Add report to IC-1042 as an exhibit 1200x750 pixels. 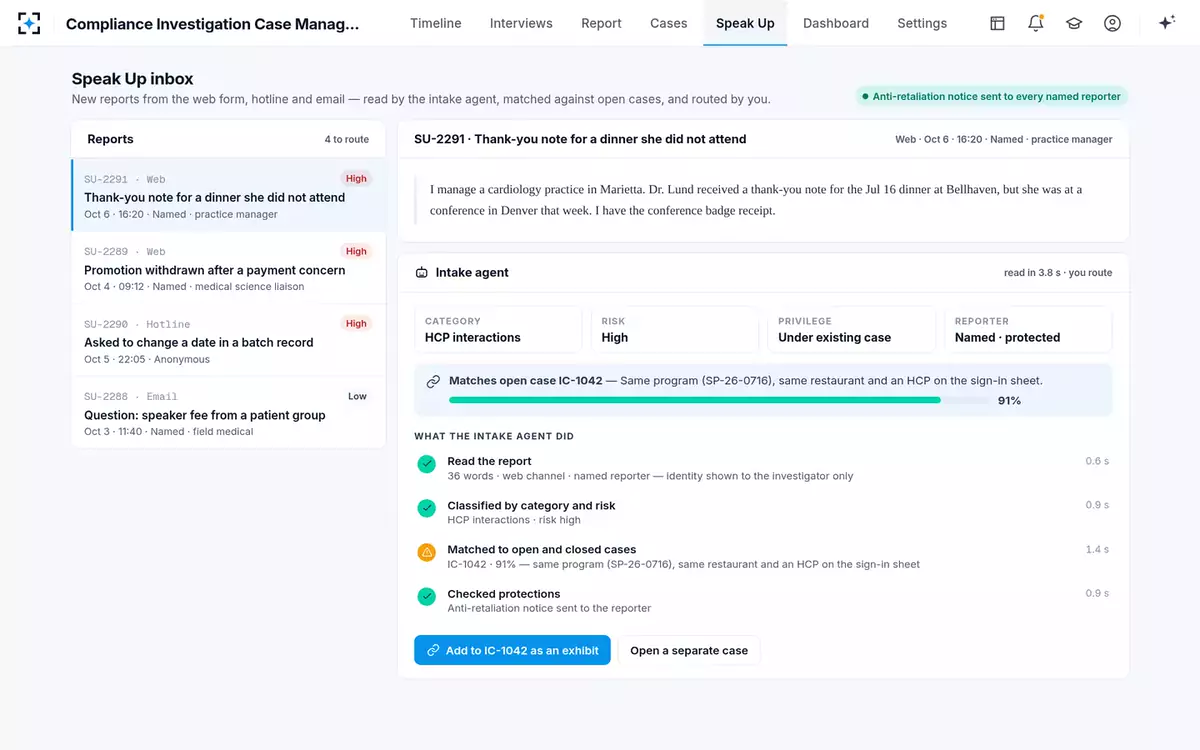pyautogui.click(x=512, y=650)
